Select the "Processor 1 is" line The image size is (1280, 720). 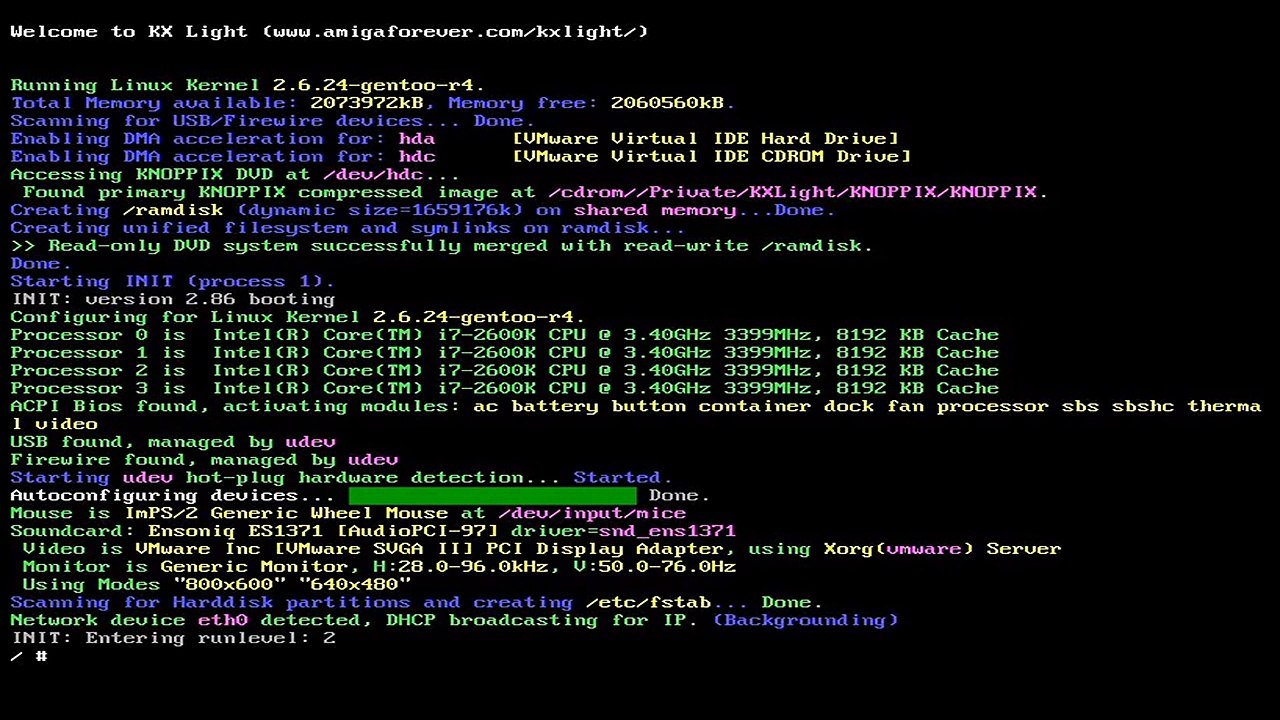tap(505, 353)
